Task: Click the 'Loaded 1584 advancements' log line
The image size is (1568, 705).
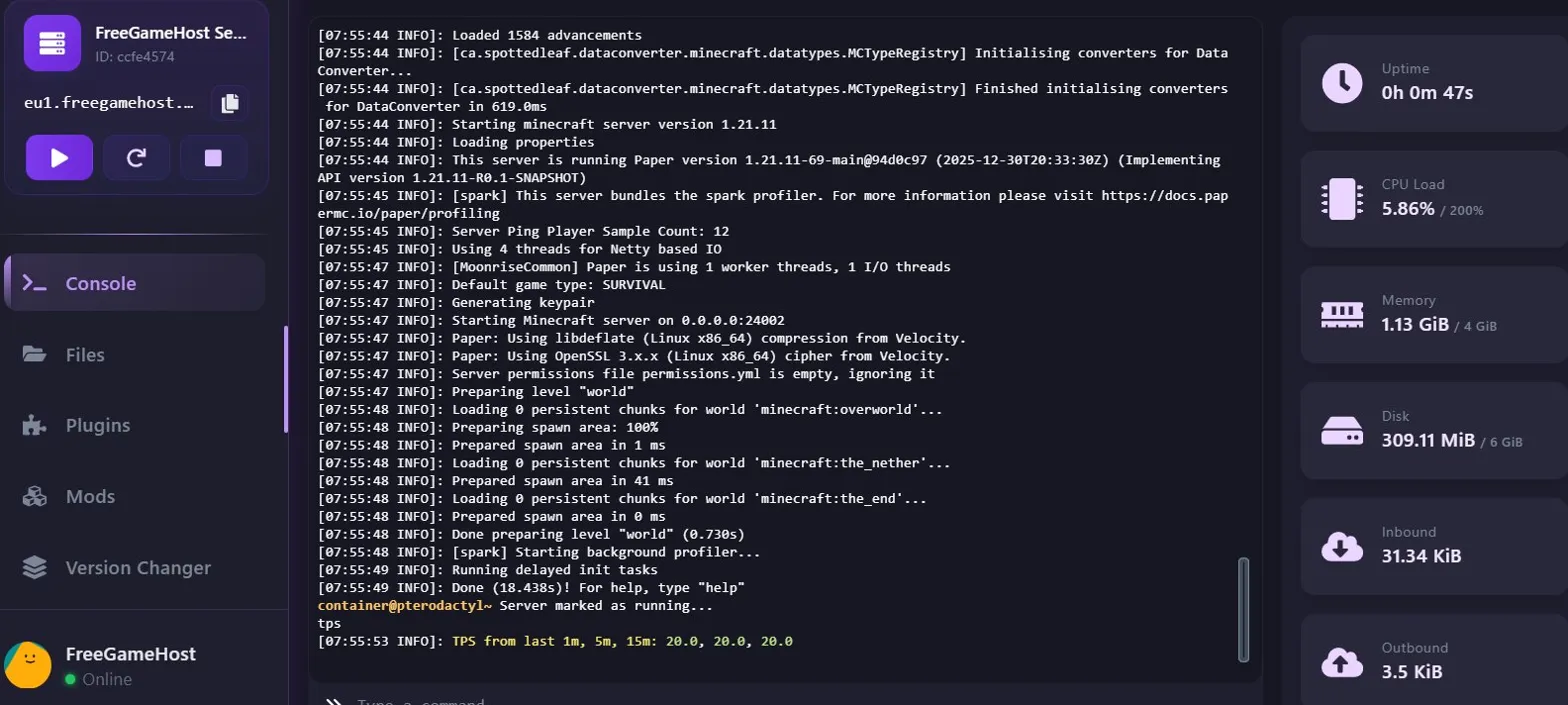Action: [480, 36]
